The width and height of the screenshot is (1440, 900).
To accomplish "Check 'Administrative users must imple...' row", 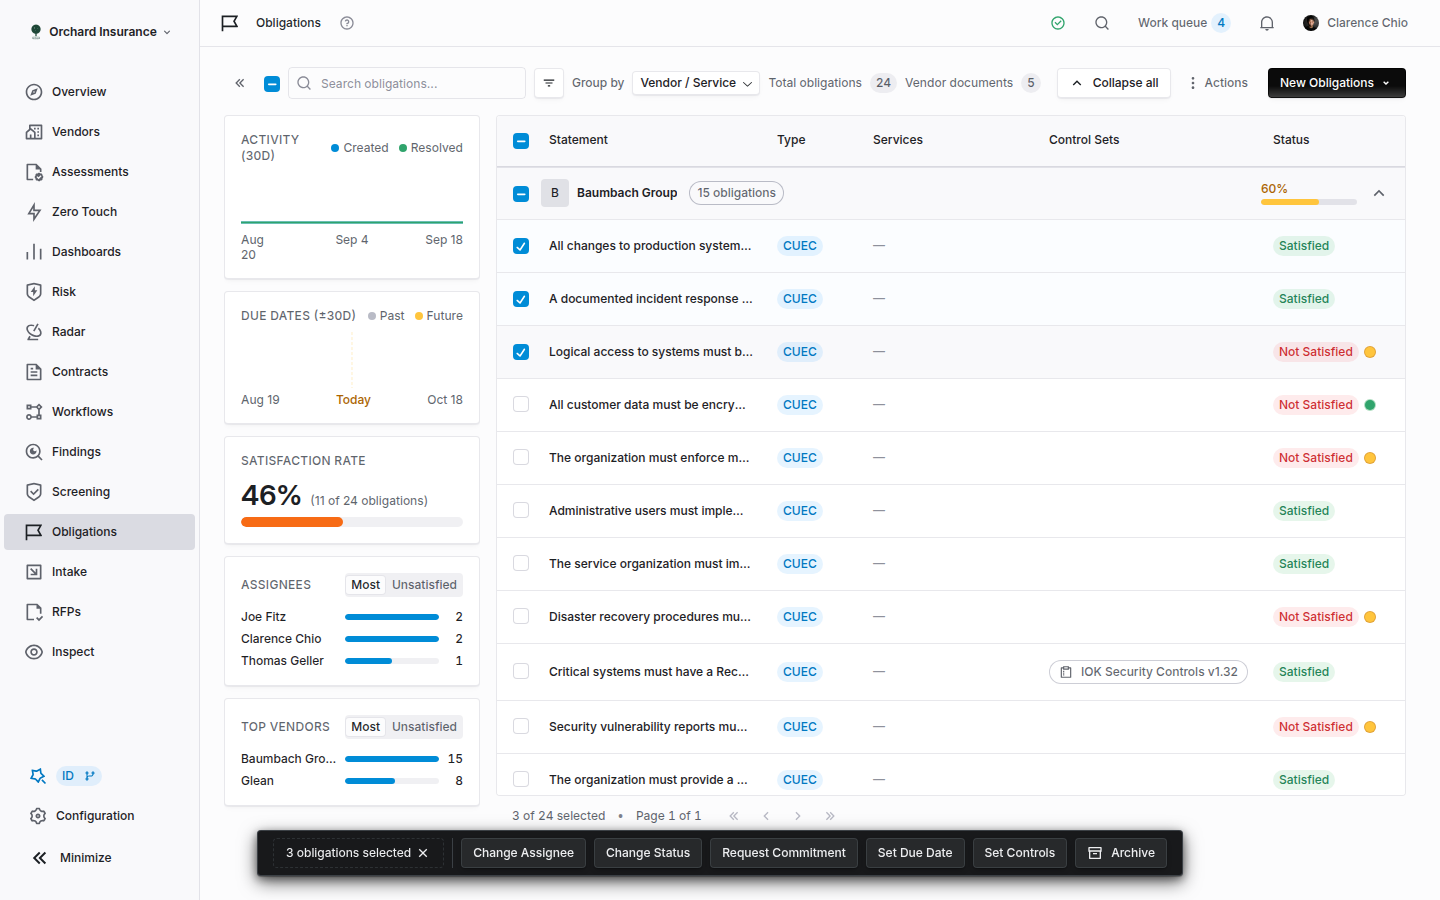I will pyautogui.click(x=521, y=511).
